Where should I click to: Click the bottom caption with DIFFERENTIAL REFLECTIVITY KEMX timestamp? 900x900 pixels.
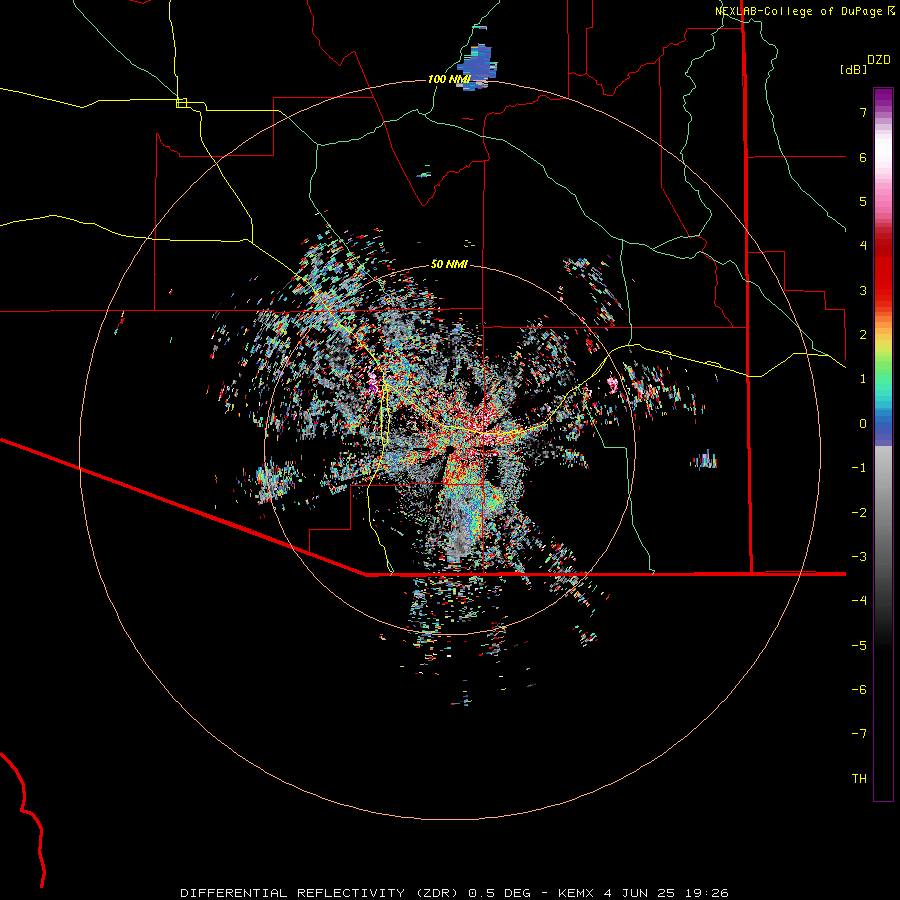point(454,893)
